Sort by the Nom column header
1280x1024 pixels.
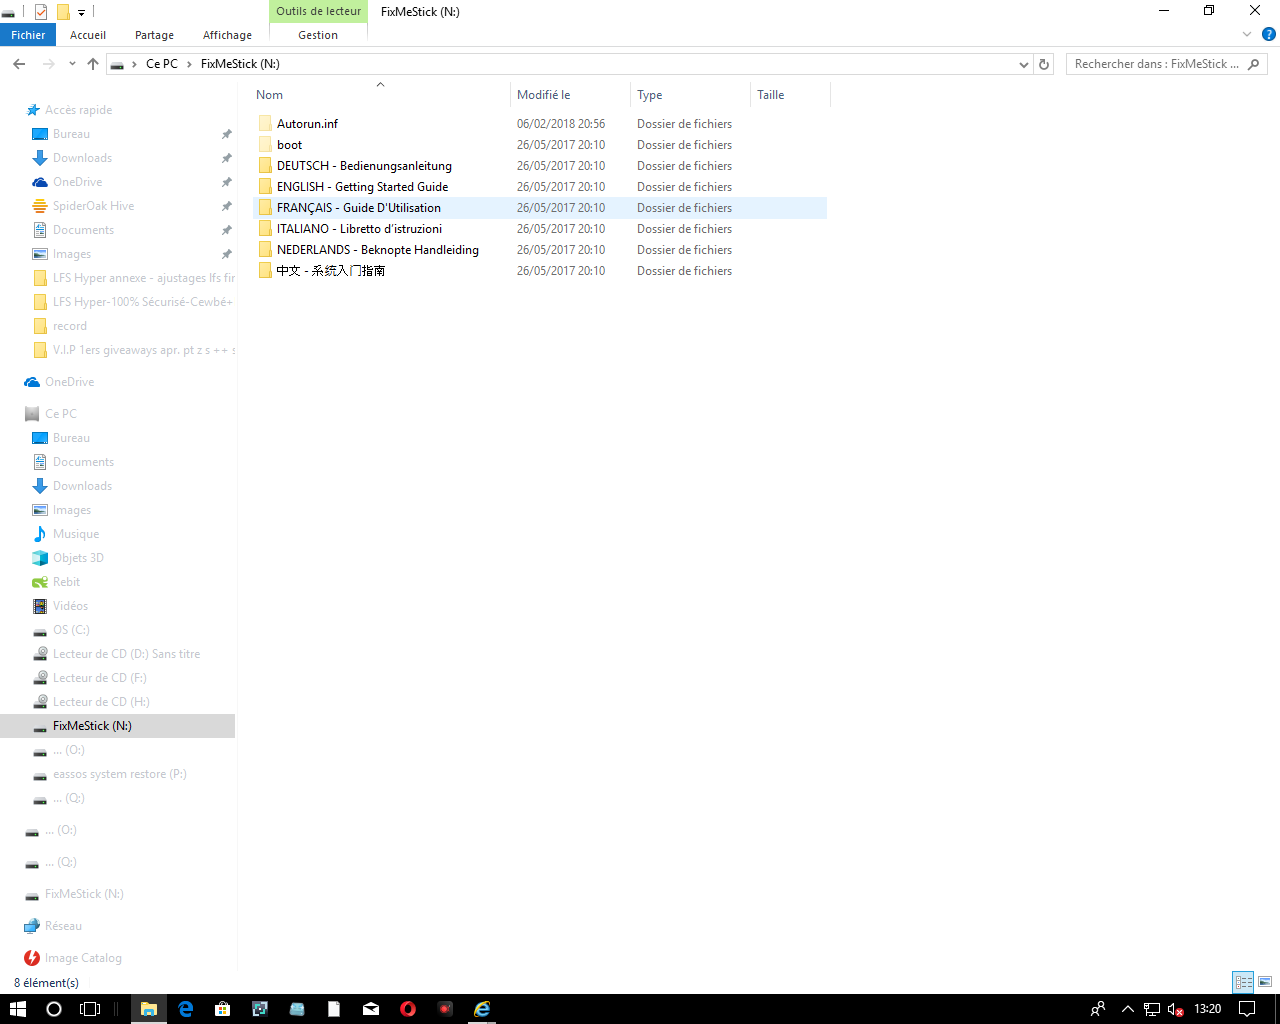379,95
